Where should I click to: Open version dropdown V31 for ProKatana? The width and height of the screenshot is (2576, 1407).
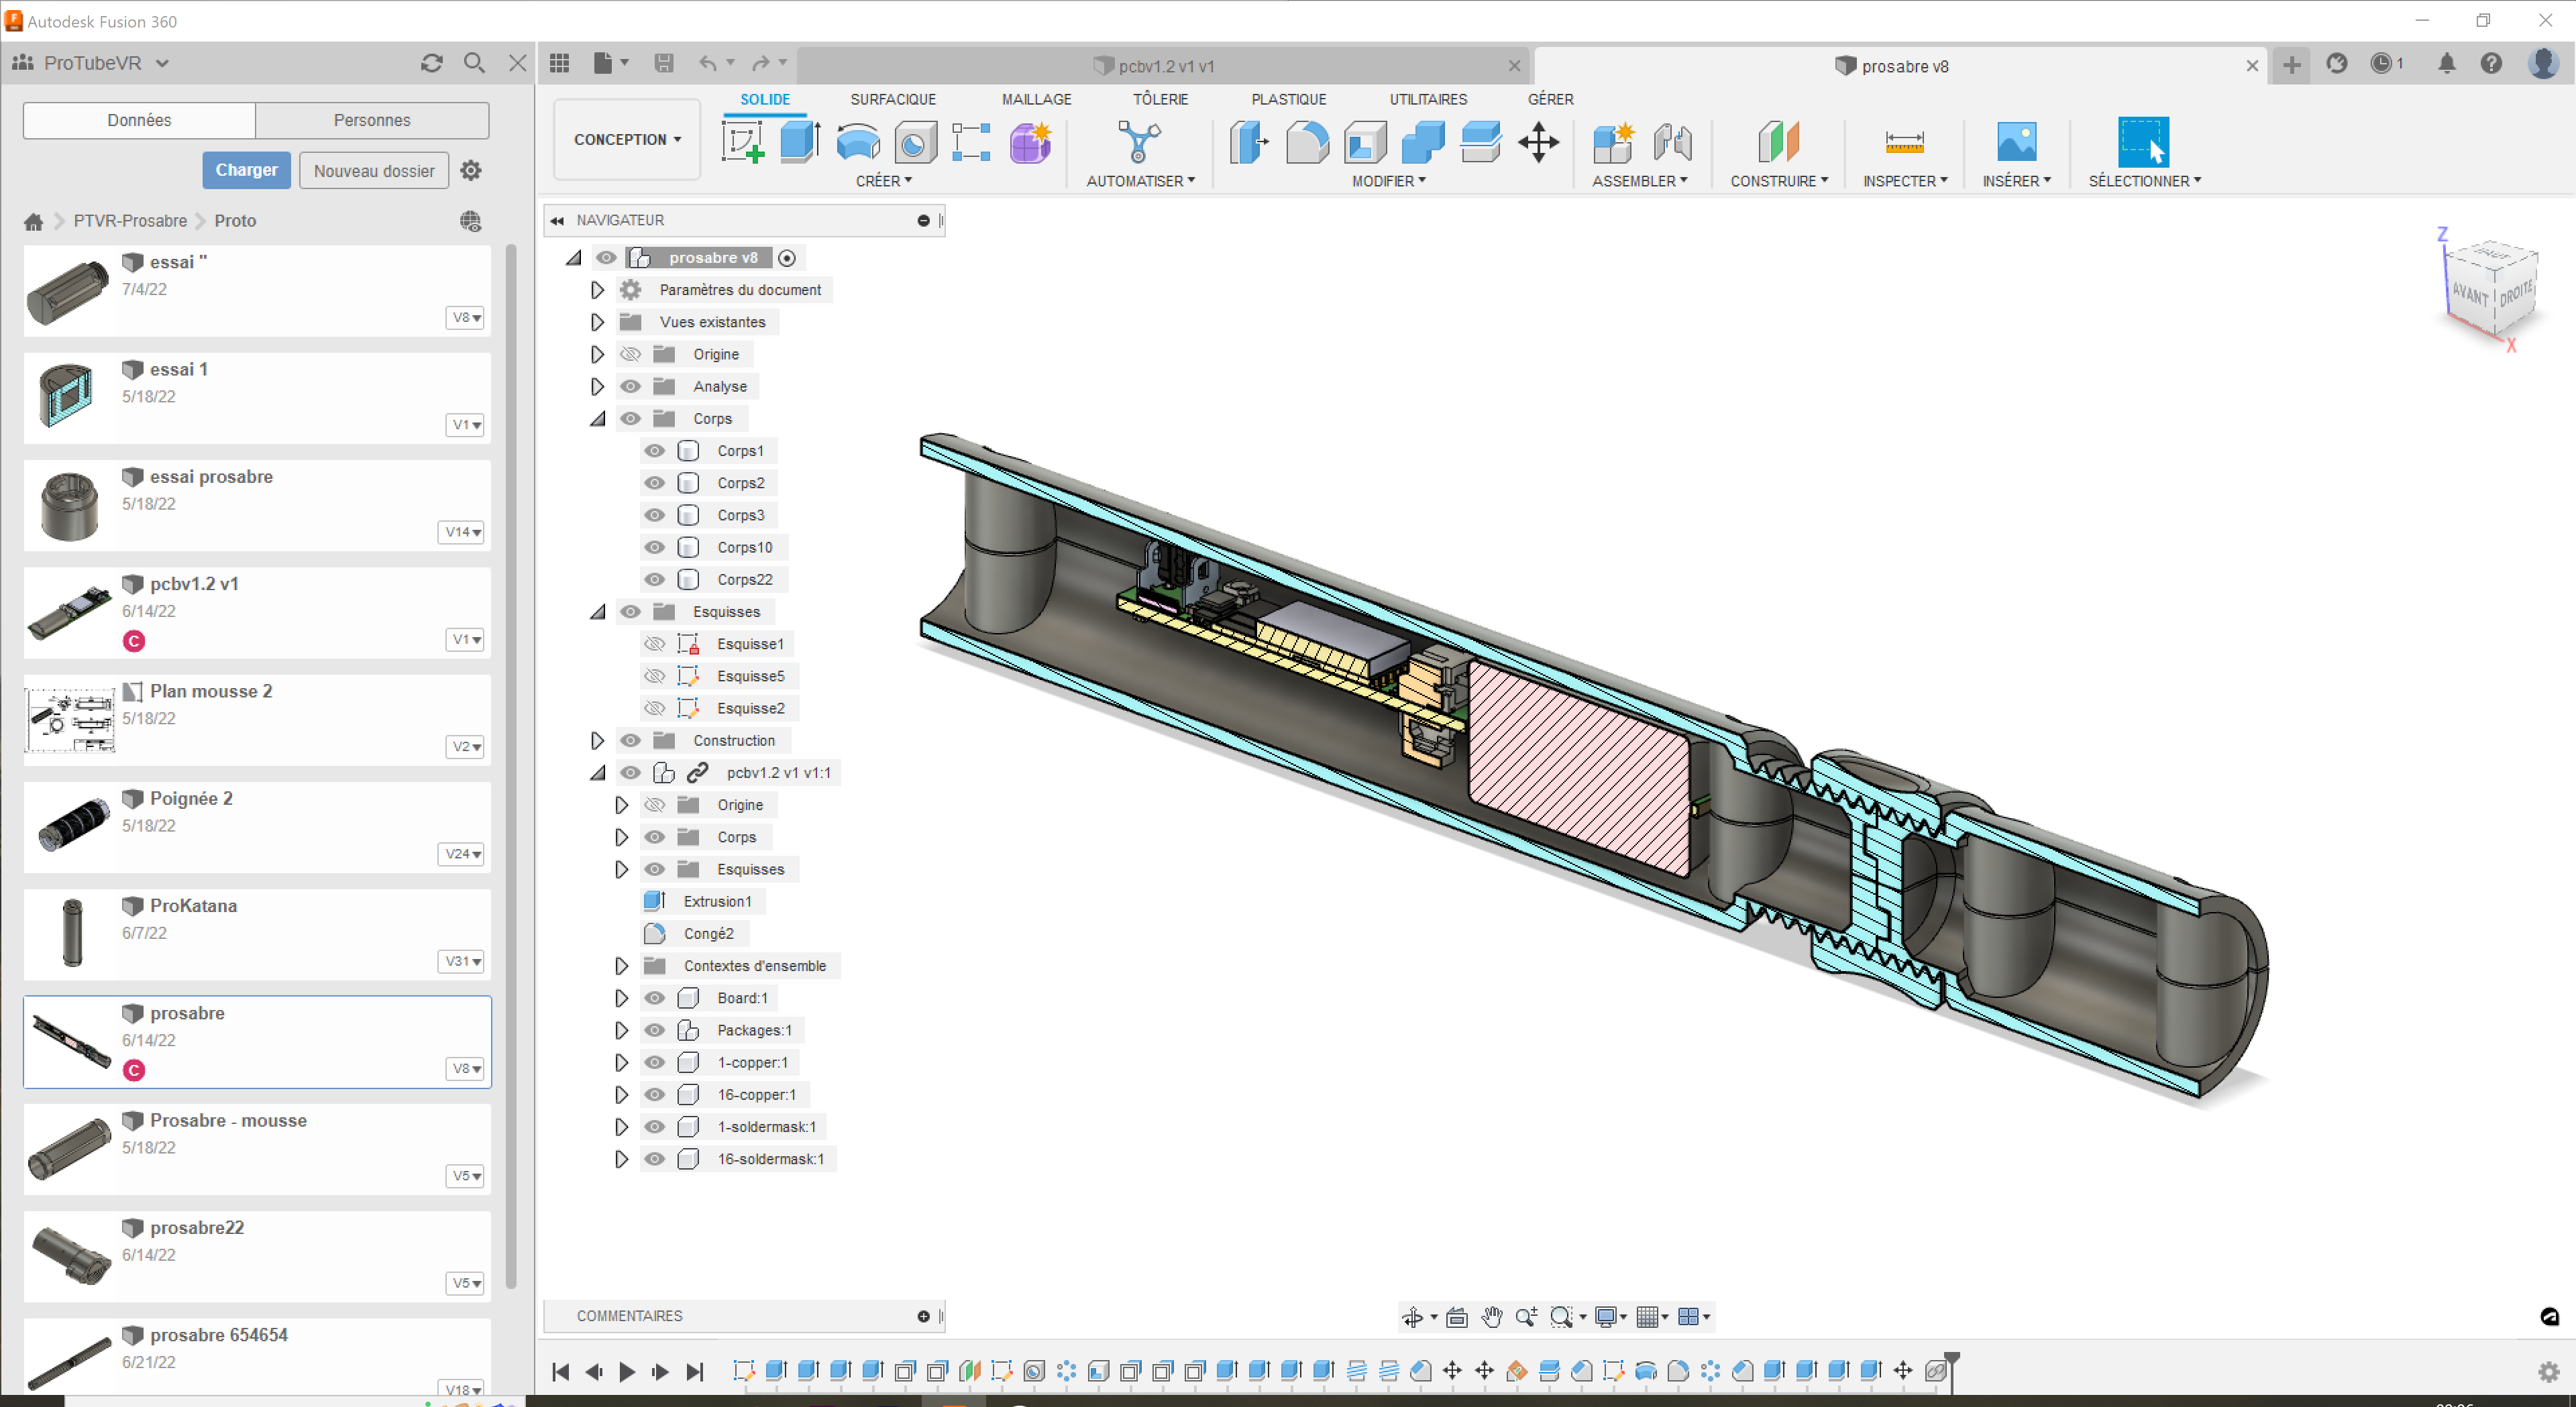462,961
